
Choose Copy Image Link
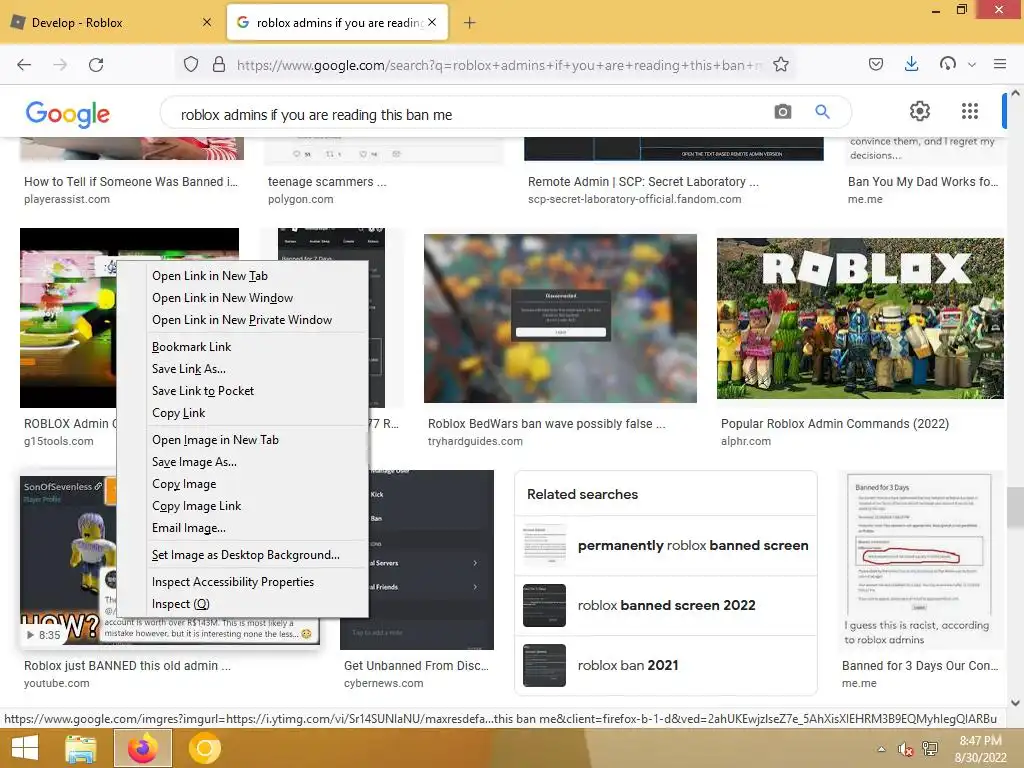point(243,506)
